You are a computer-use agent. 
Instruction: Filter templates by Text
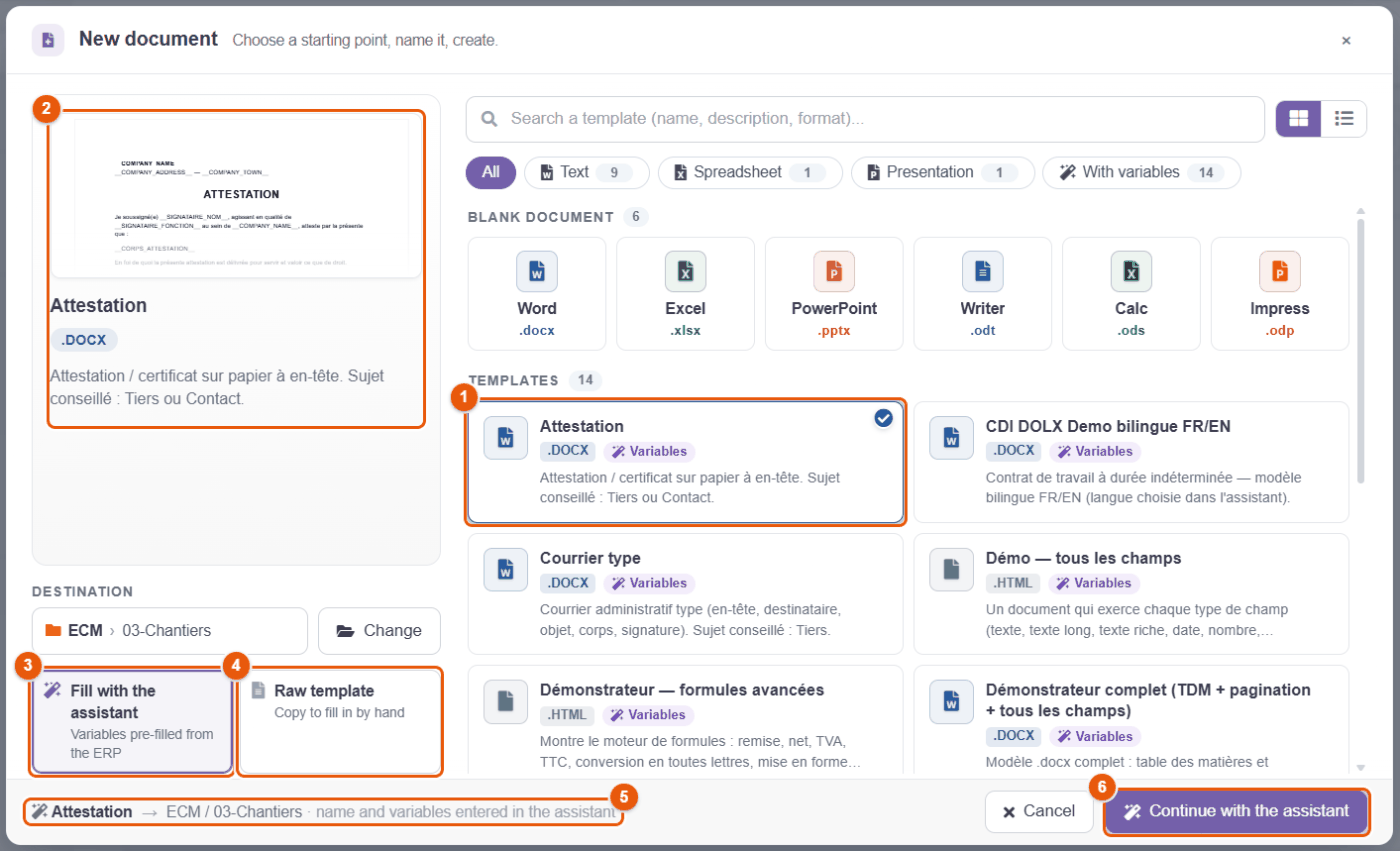(x=587, y=172)
